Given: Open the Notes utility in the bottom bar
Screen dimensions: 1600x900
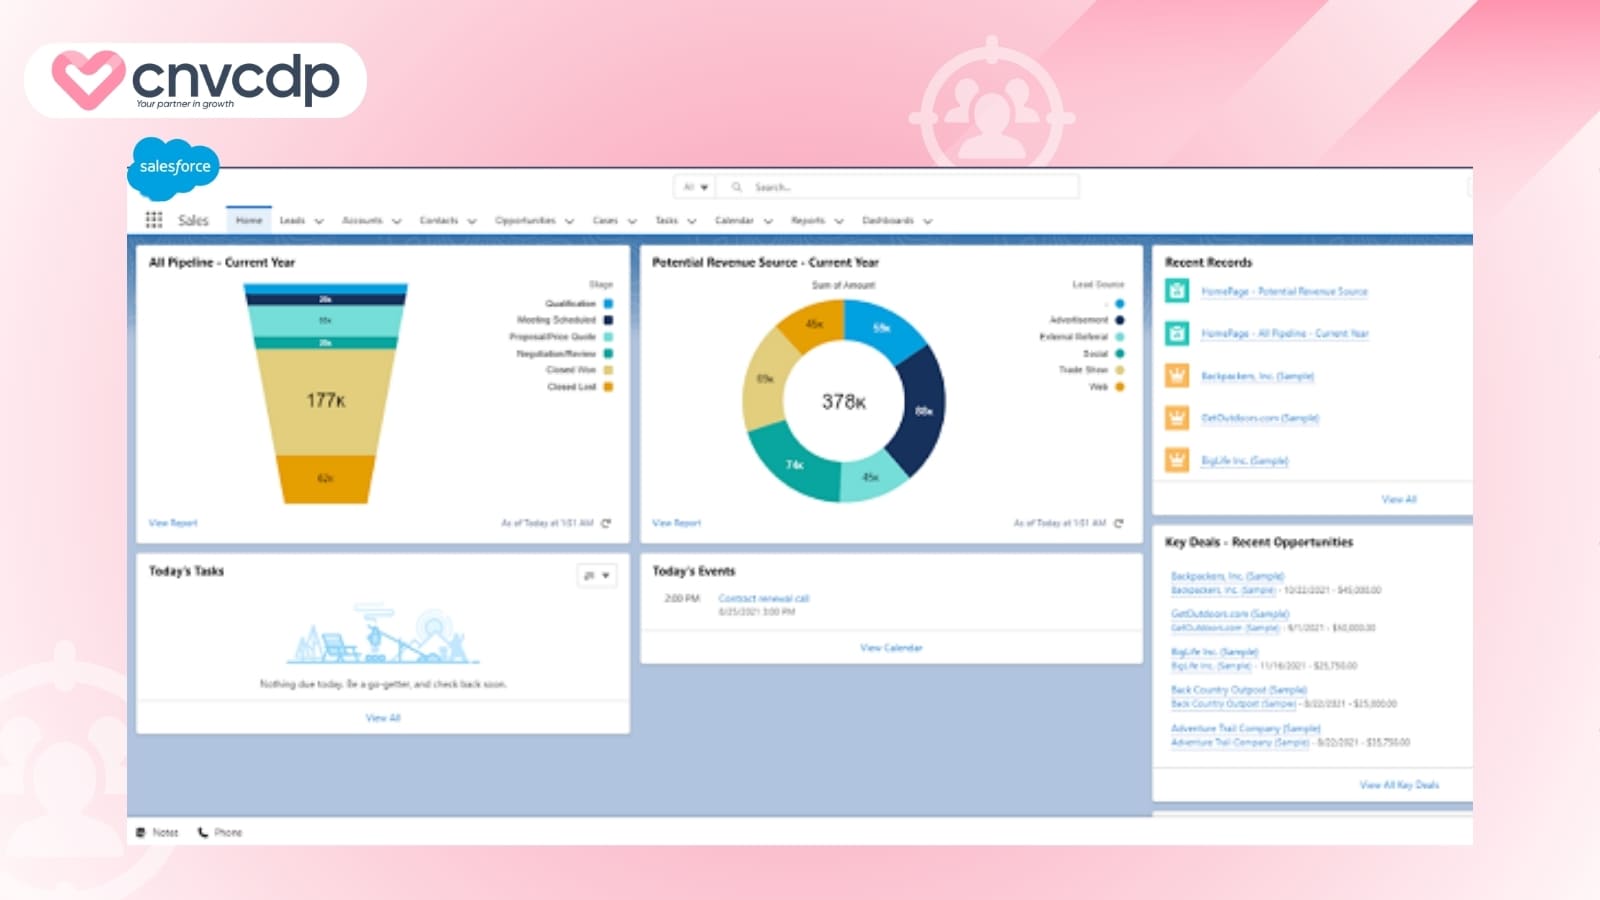Looking at the screenshot, I should pyautogui.click(x=157, y=831).
